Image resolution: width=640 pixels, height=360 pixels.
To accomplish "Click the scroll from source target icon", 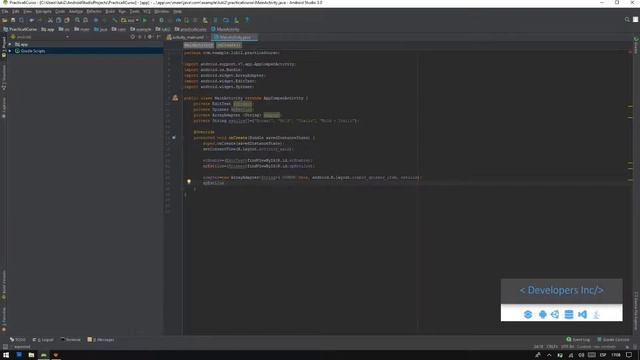I will pyautogui.click(x=133, y=37).
